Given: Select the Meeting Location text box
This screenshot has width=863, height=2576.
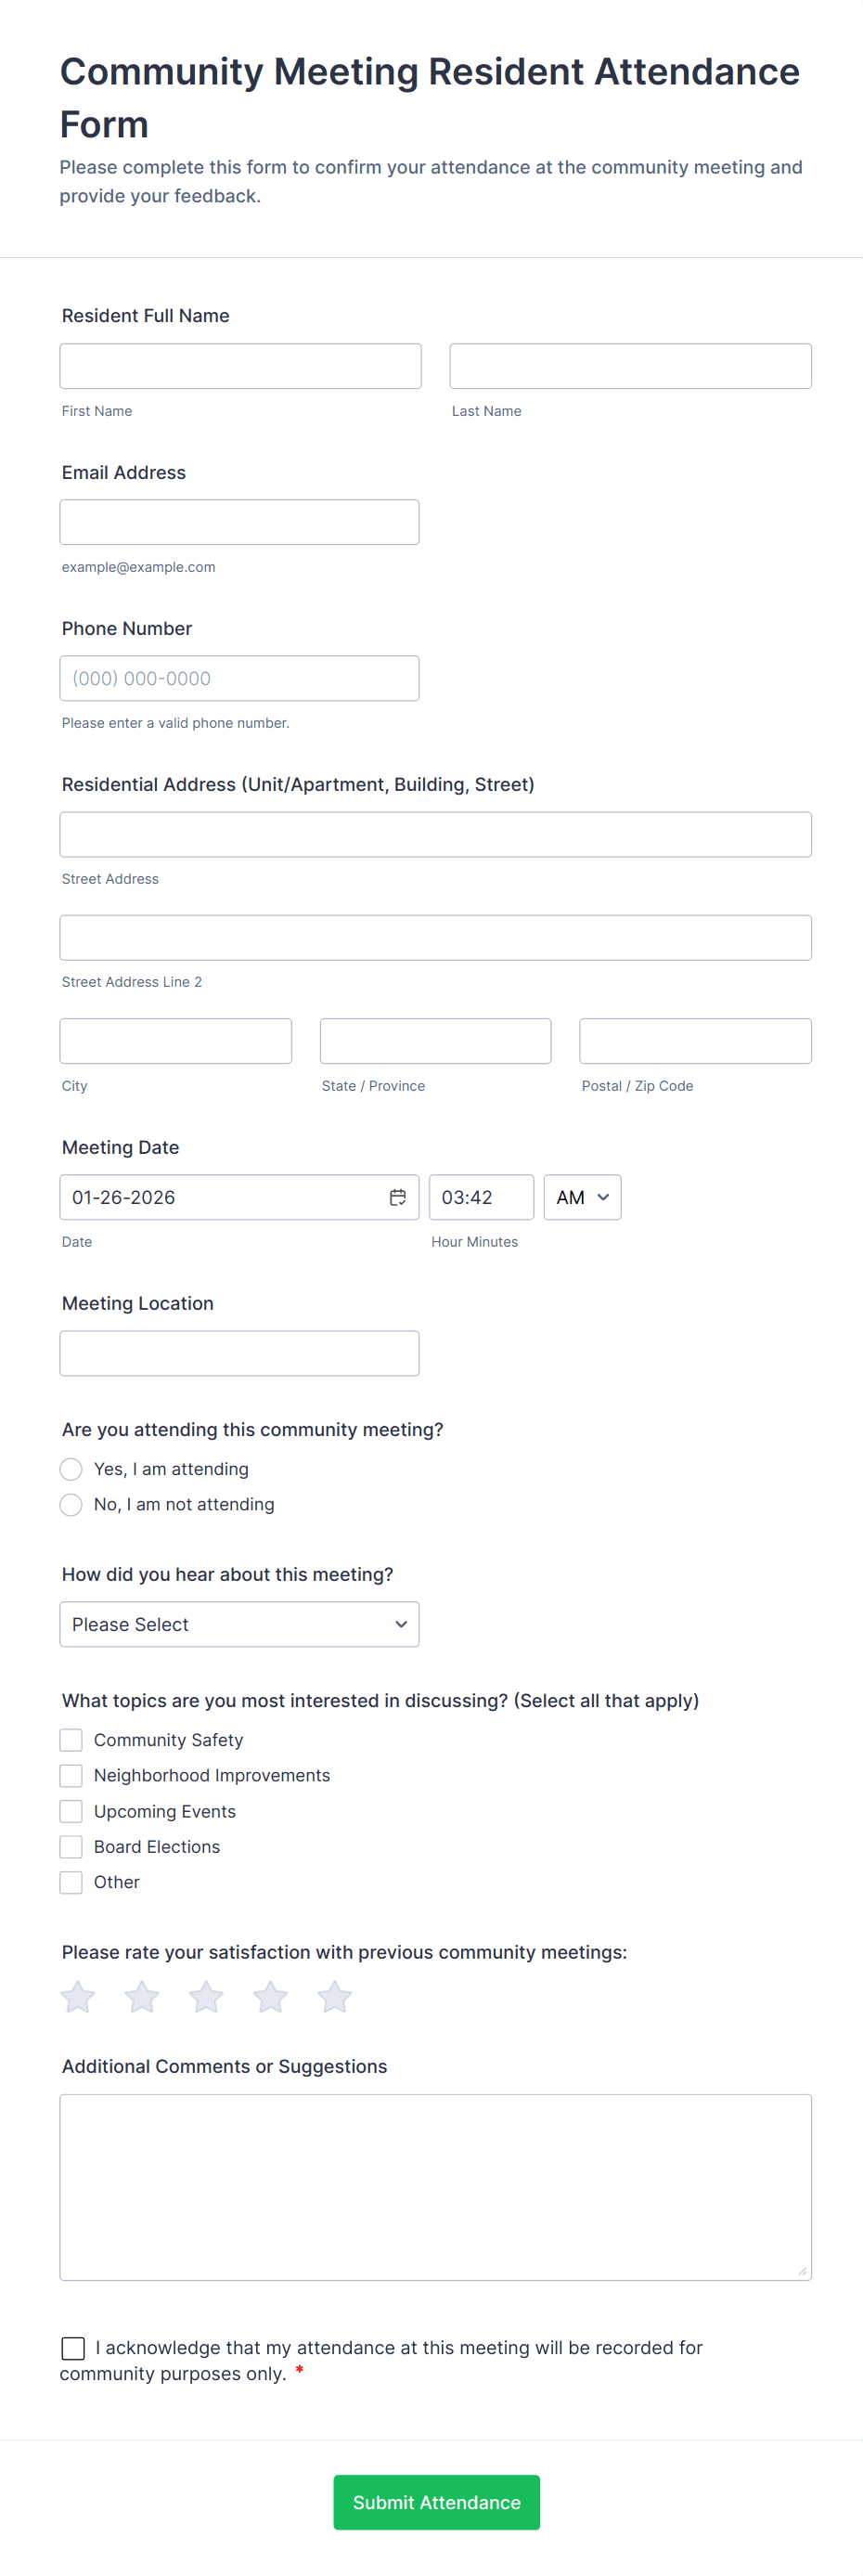Looking at the screenshot, I should [239, 1353].
